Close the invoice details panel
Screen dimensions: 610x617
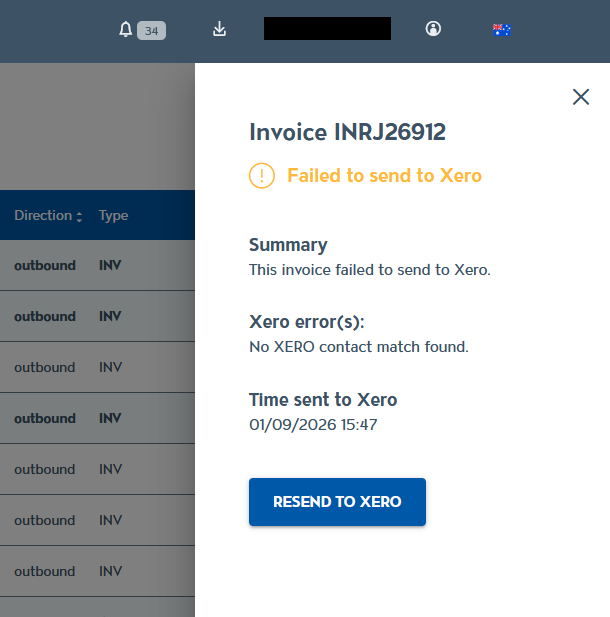pyautogui.click(x=580, y=97)
